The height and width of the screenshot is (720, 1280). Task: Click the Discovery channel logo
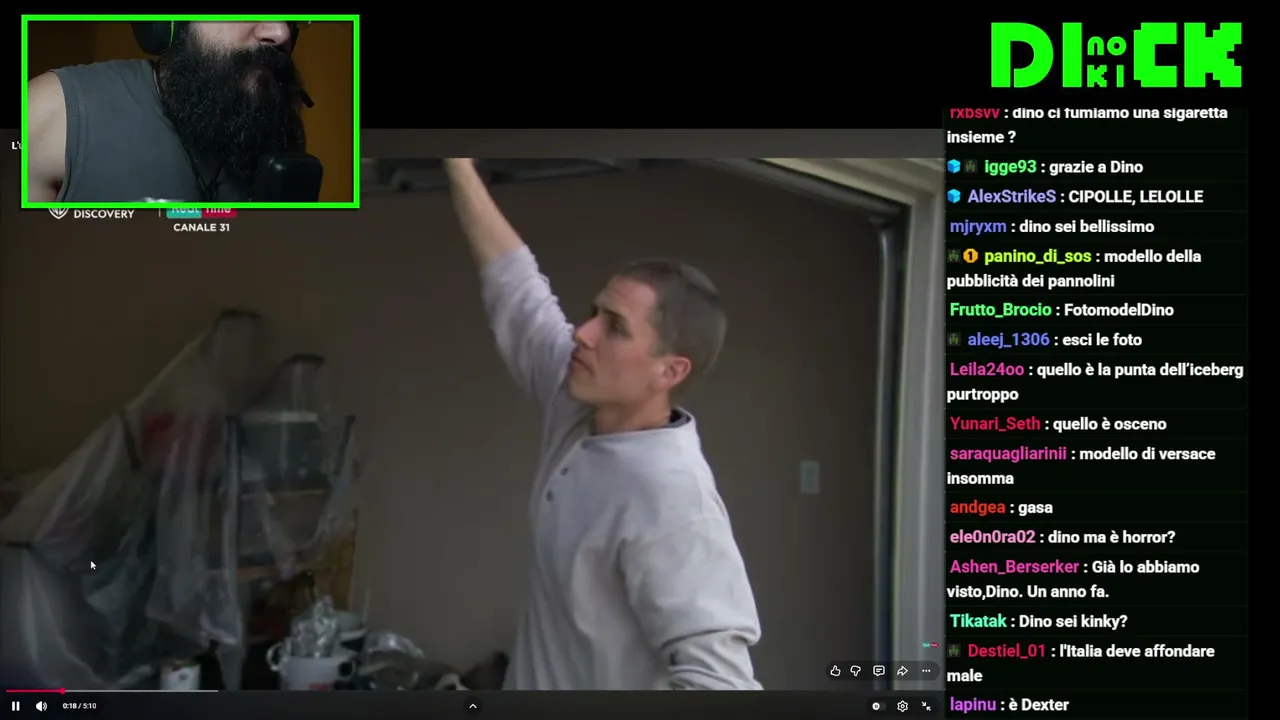tap(91, 213)
